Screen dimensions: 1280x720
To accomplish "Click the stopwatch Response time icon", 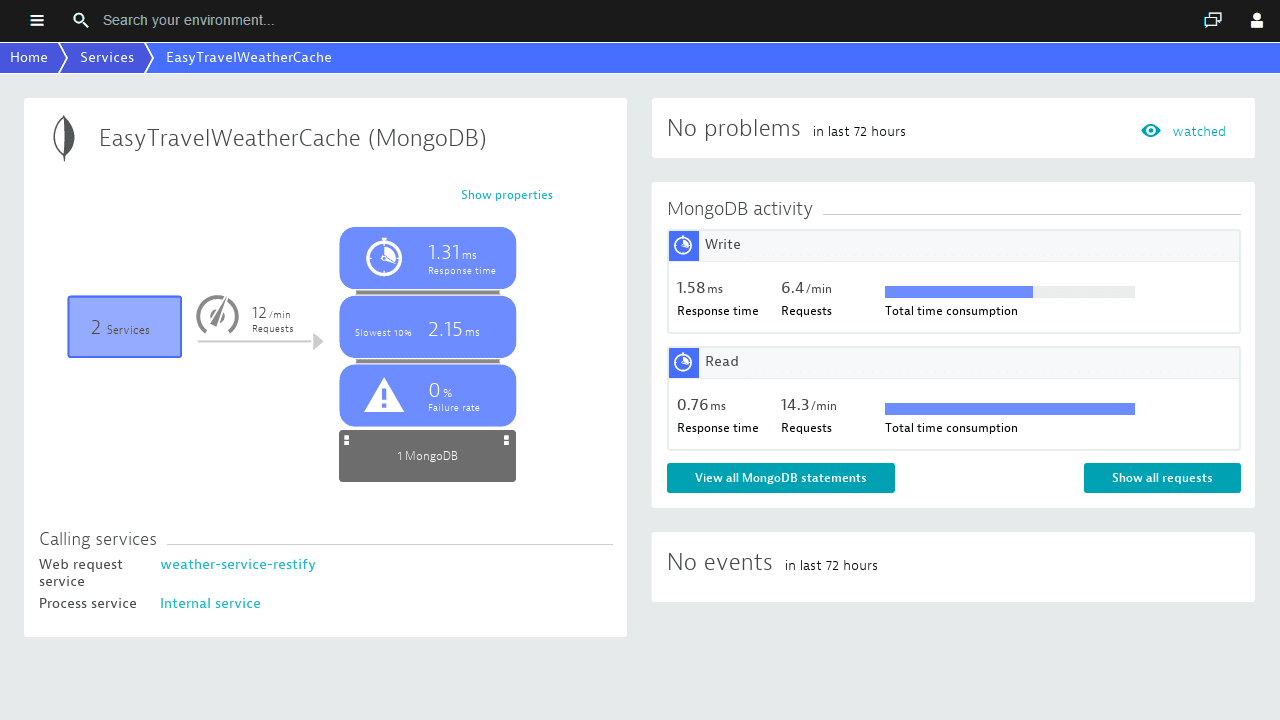I will [384, 257].
